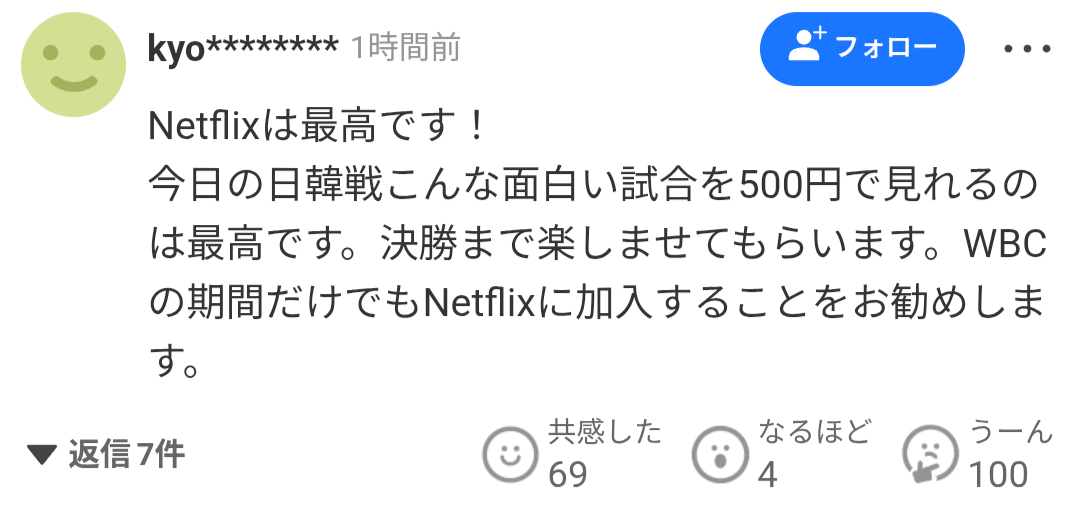Click the 共感した count of 69
This screenshot has height=505, width=1080.
tap(568, 474)
